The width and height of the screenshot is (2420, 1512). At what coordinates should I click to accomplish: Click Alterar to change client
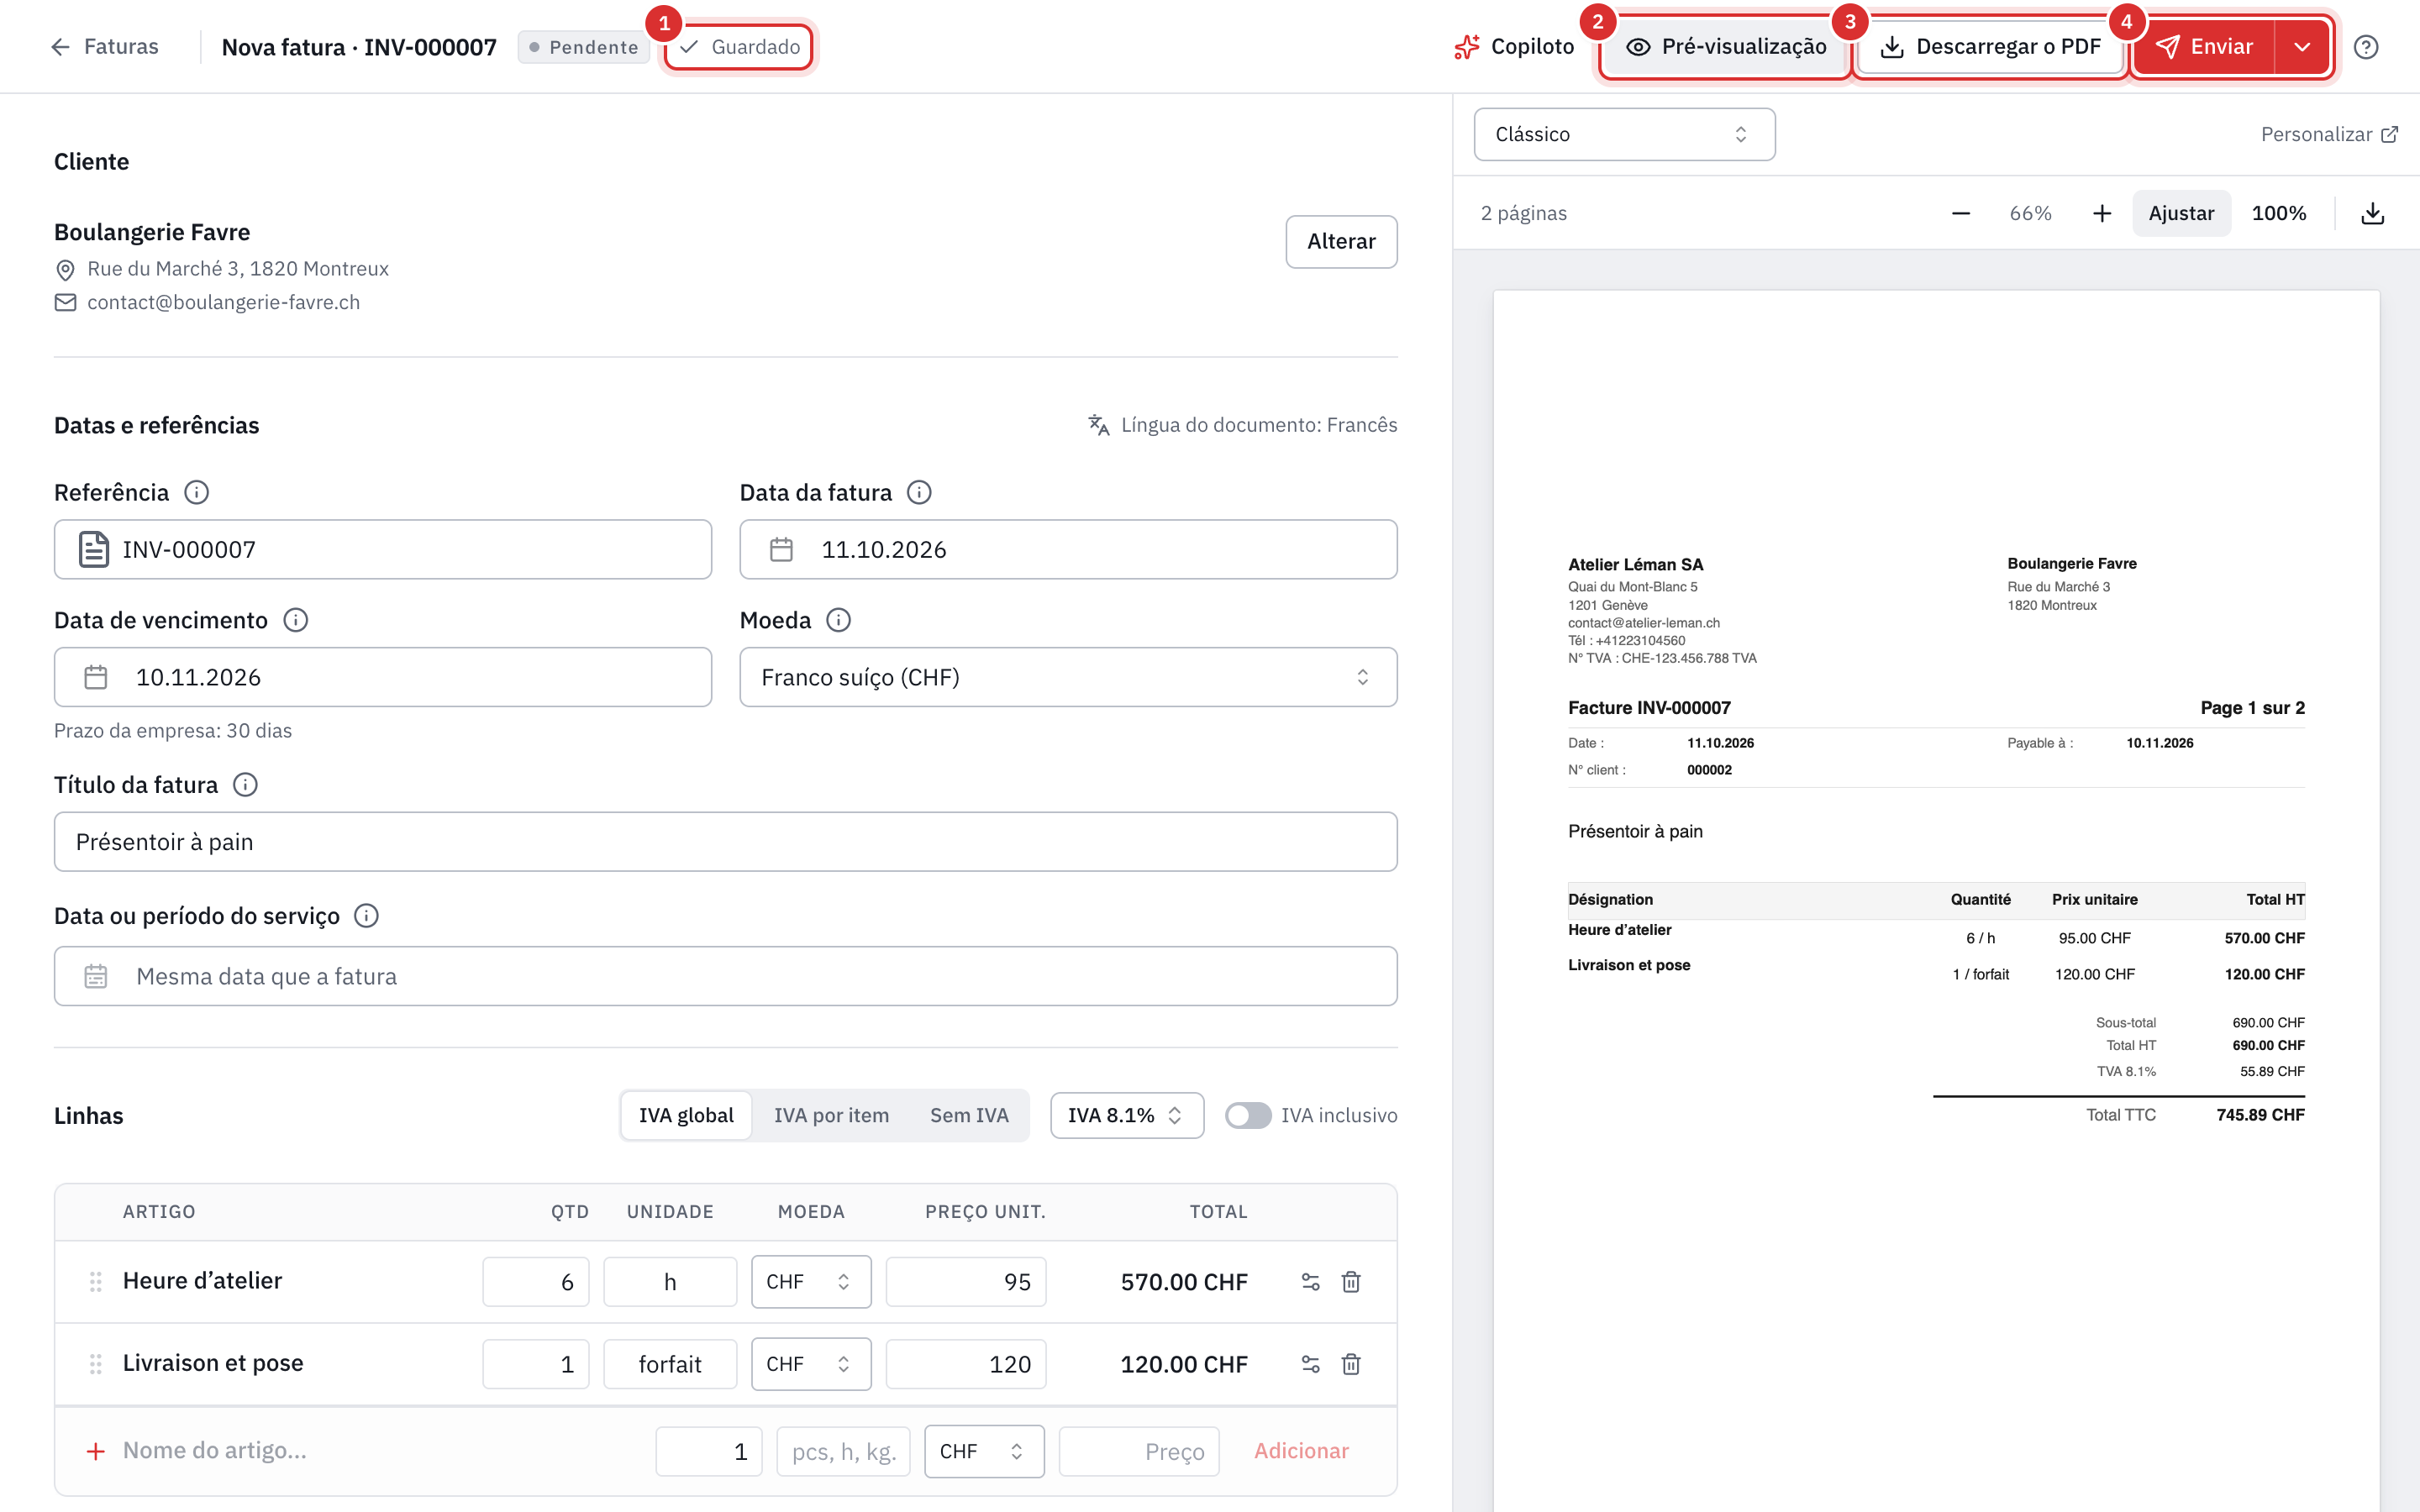point(1341,241)
